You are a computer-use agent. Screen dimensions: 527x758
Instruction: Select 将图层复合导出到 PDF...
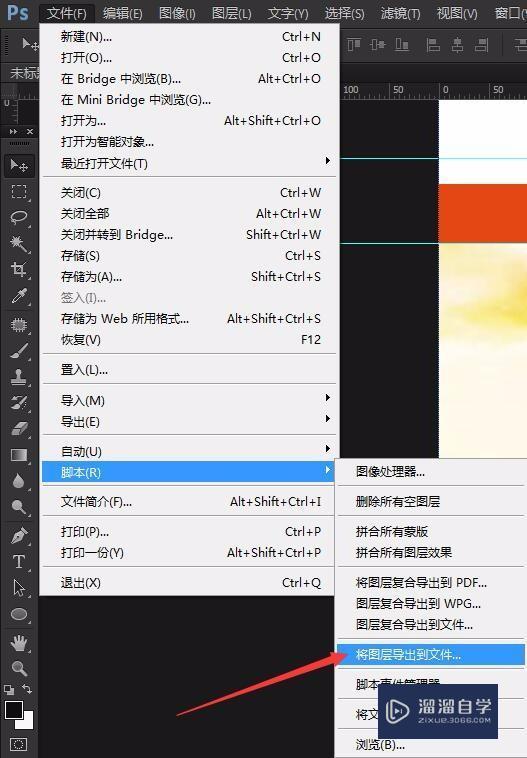point(431,583)
